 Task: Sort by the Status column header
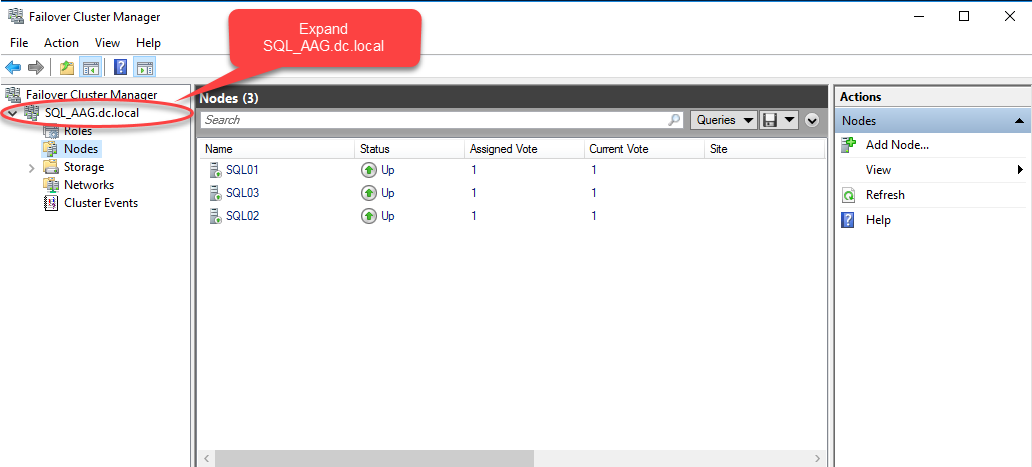(x=410, y=149)
